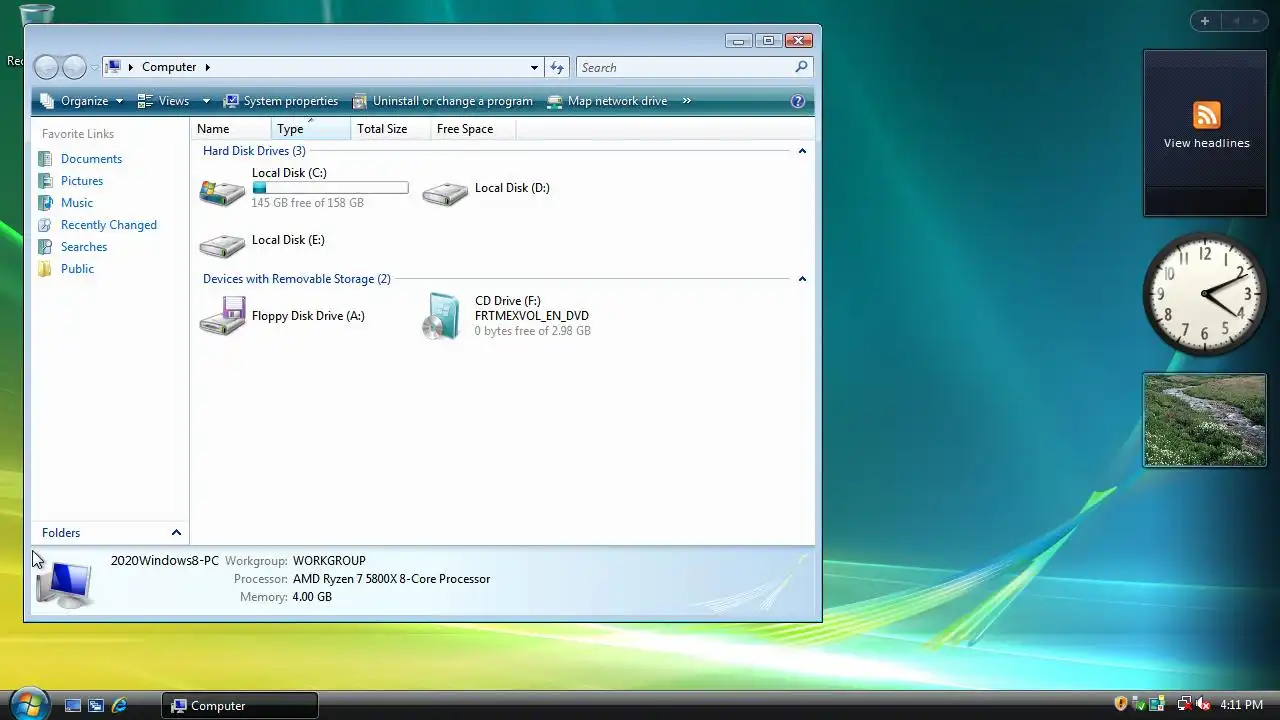
Task: Click the Explorer back arrow button
Action: [x=47, y=67]
